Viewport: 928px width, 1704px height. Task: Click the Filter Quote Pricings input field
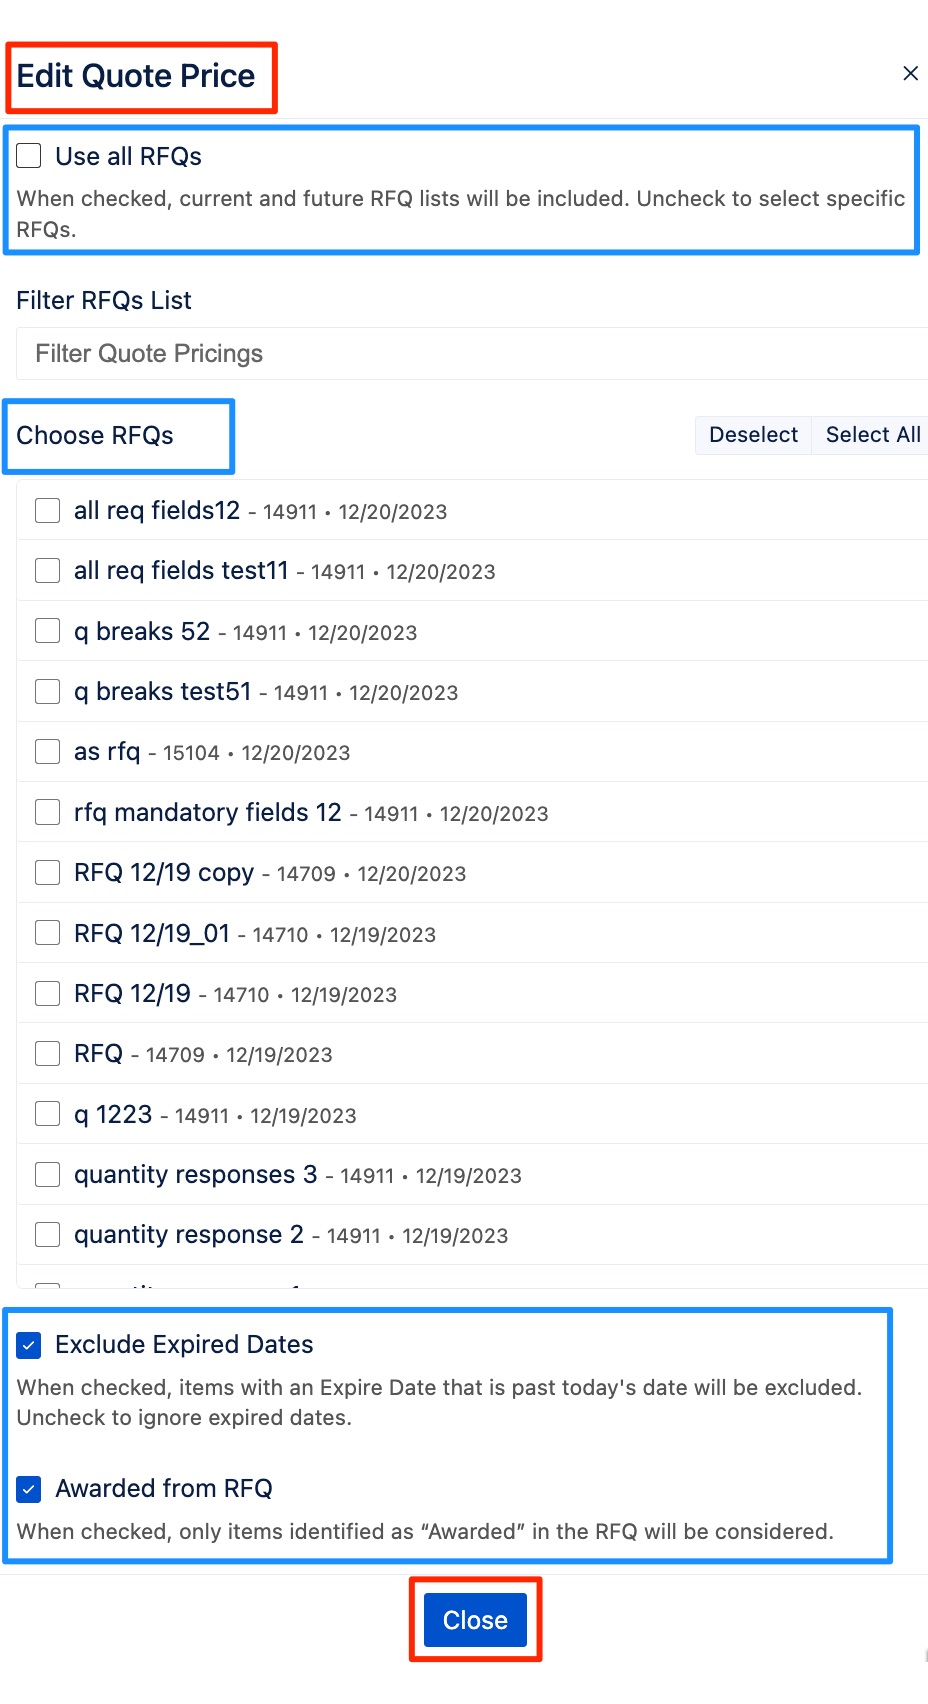(470, 354)
